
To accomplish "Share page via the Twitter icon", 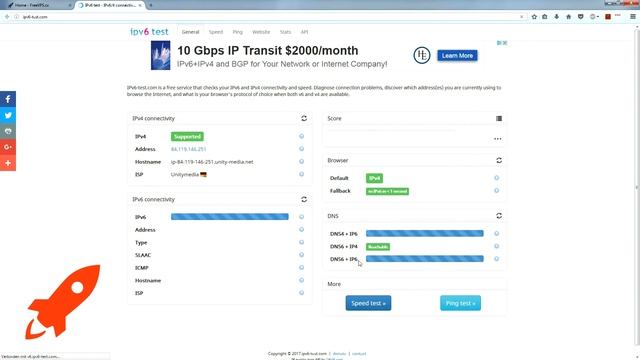I will tap(8, 115).
